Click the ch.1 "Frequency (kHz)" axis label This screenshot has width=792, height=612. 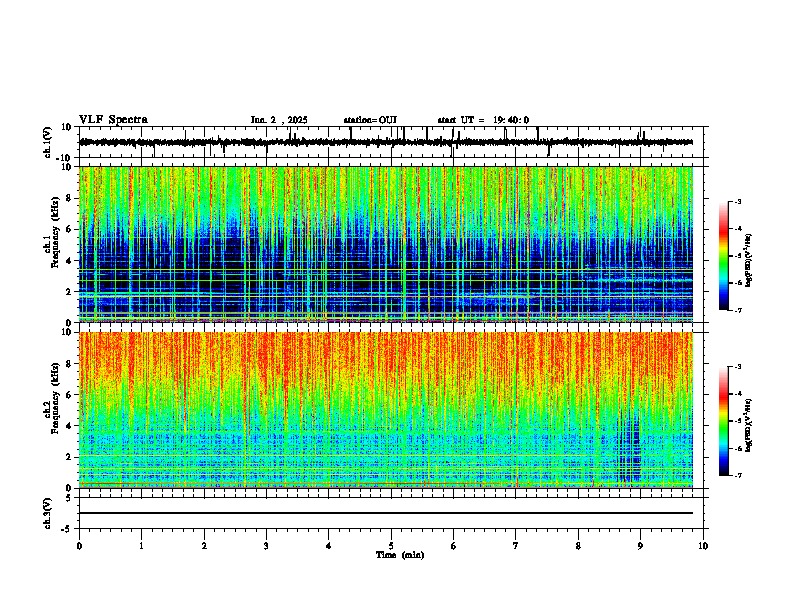[55, 233]
